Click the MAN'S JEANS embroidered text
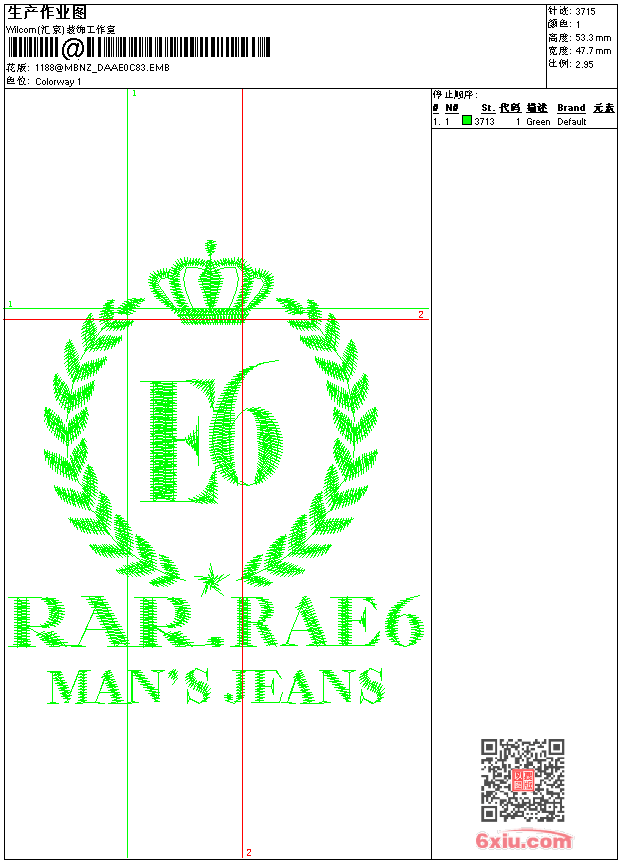Viewport: 620px width, 860px height. [x=215, y=686]
